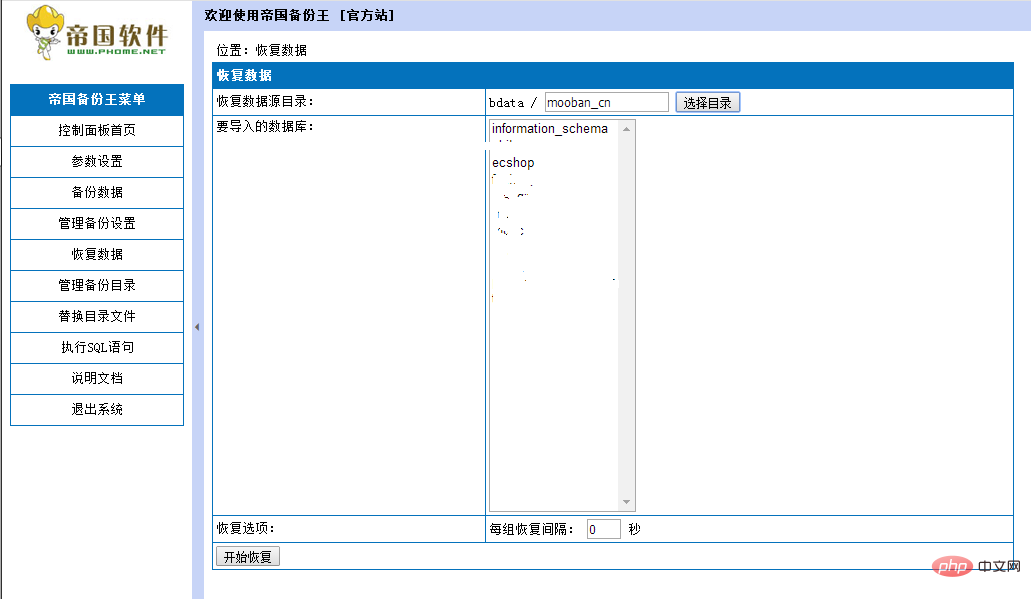The image size is (1031, 599).
Task: Choose the ecshop database
Action: 513,163
